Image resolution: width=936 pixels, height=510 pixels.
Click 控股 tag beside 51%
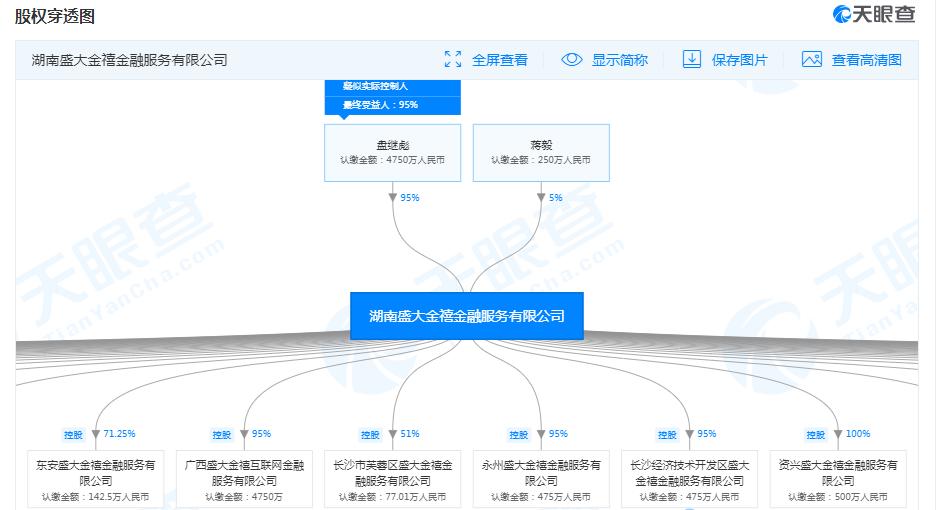(x=370, y=435)
